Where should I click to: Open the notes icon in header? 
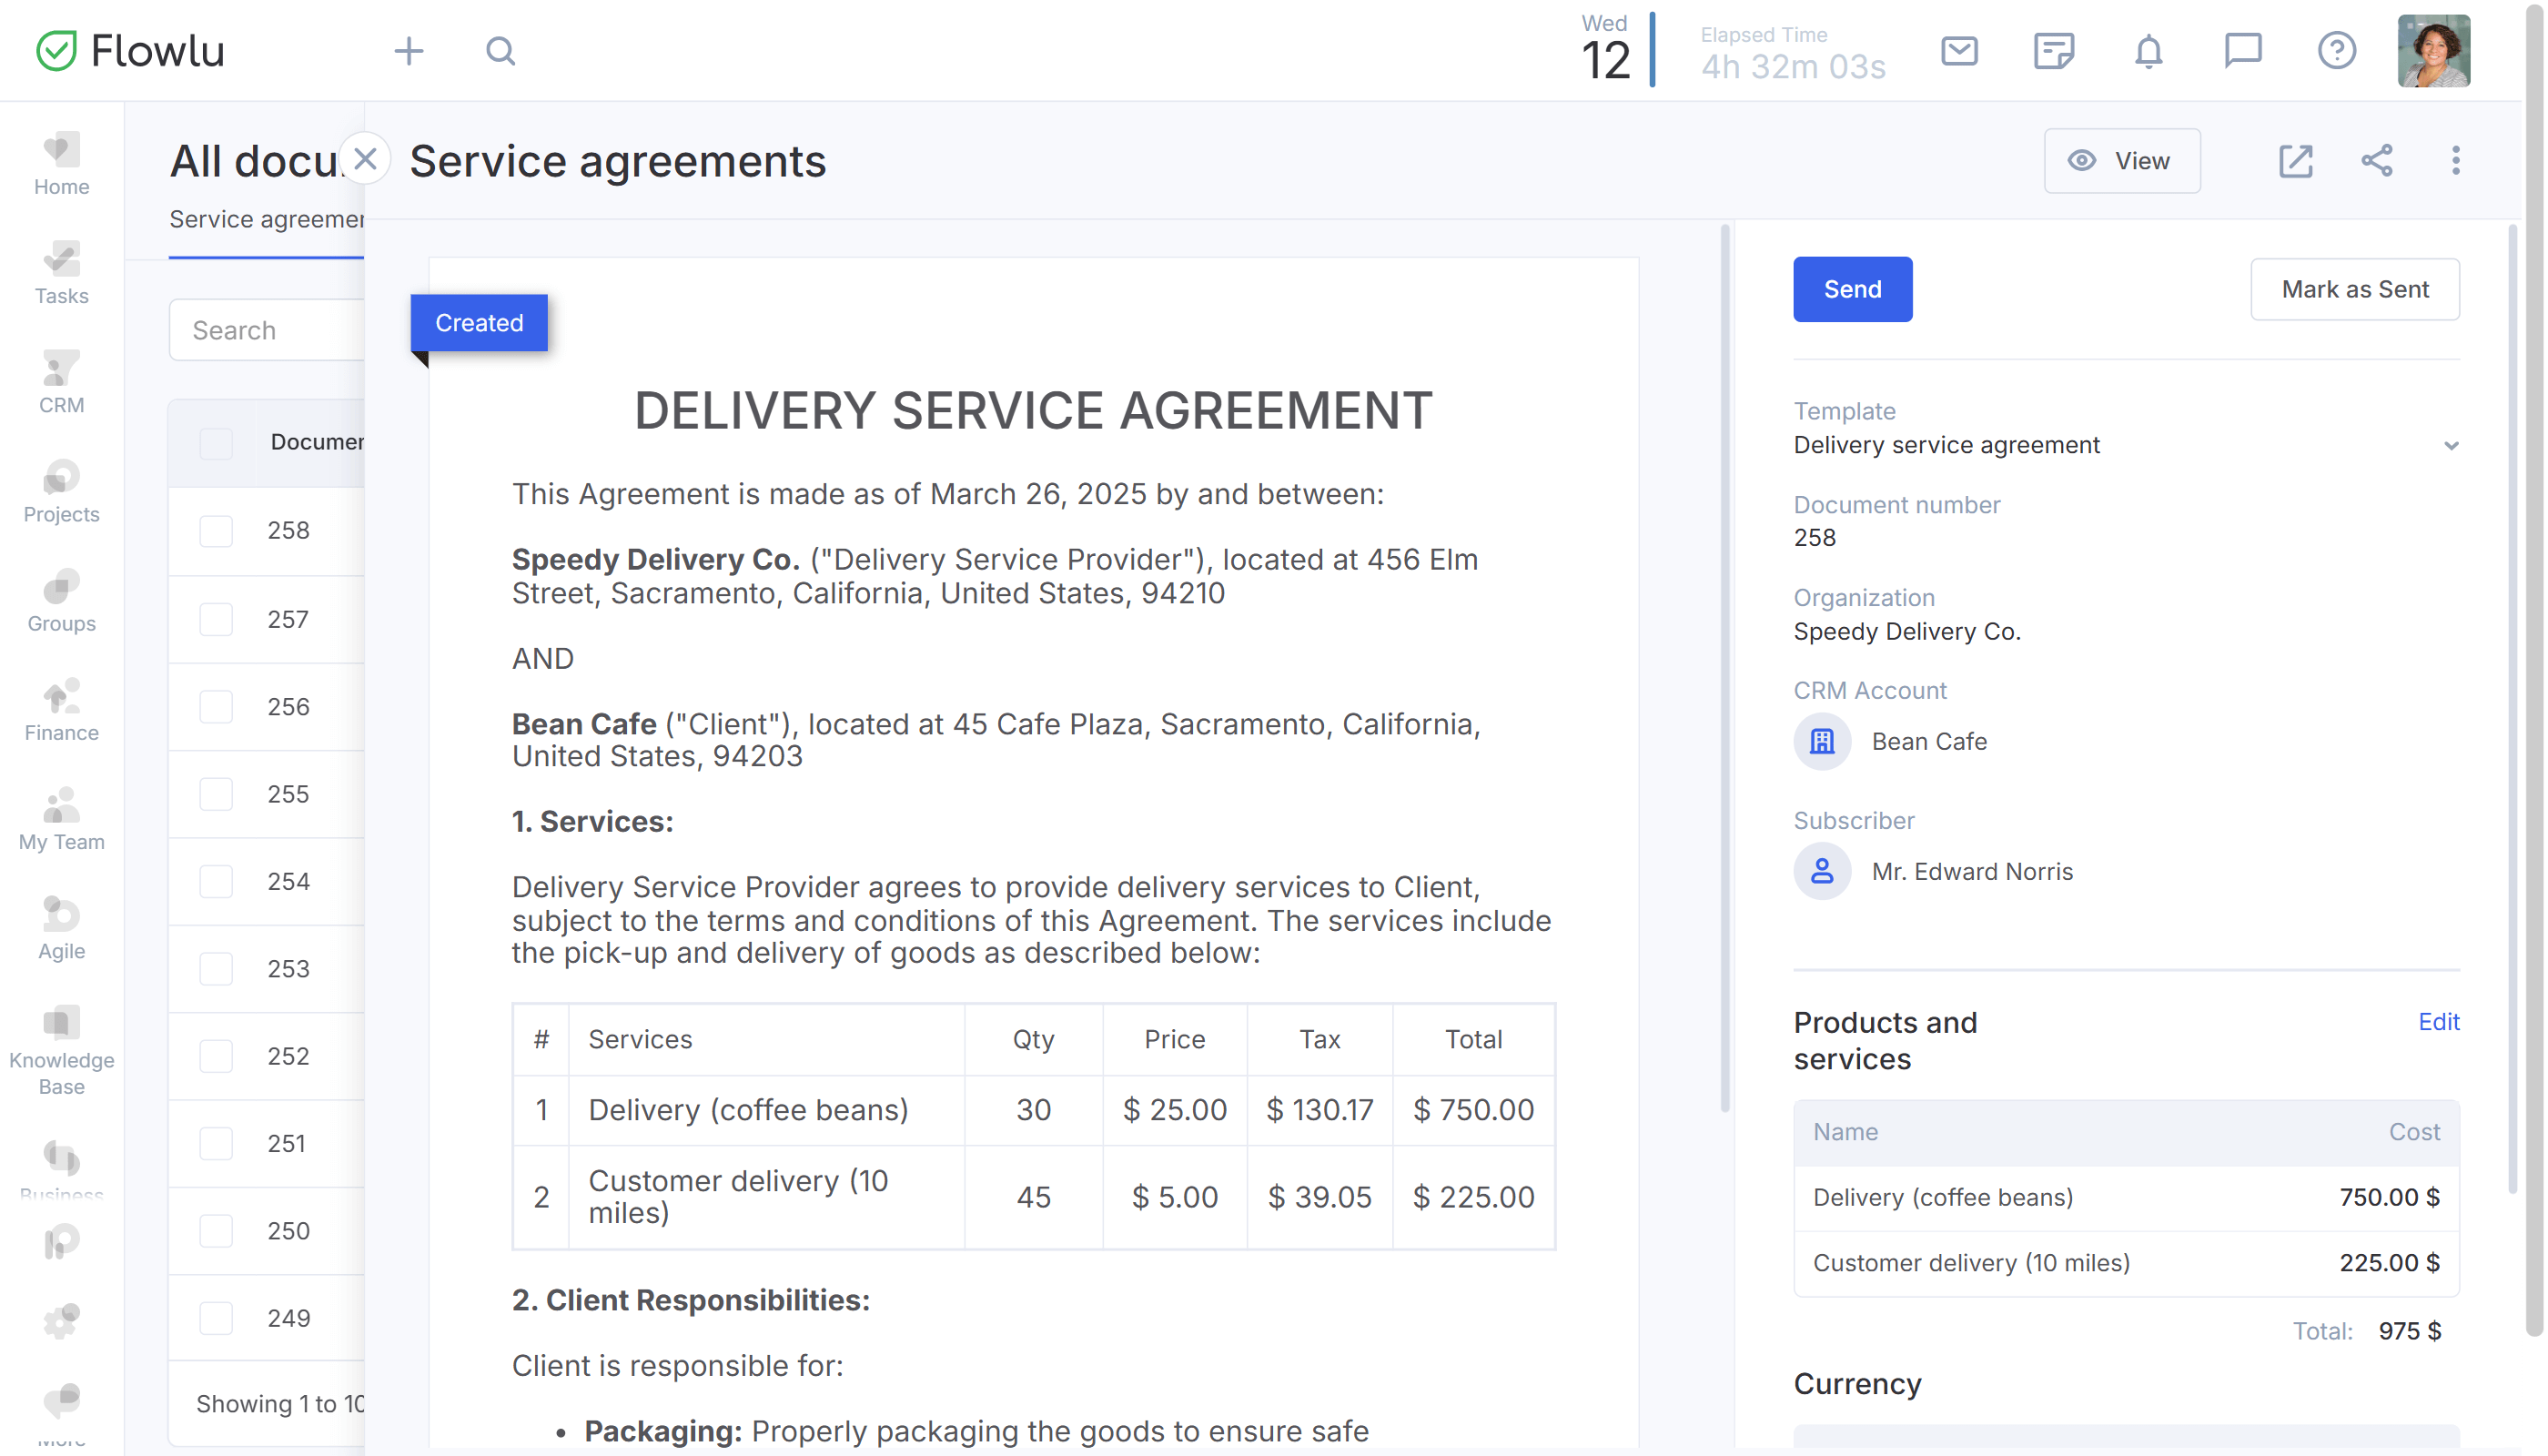point(2053,51)
